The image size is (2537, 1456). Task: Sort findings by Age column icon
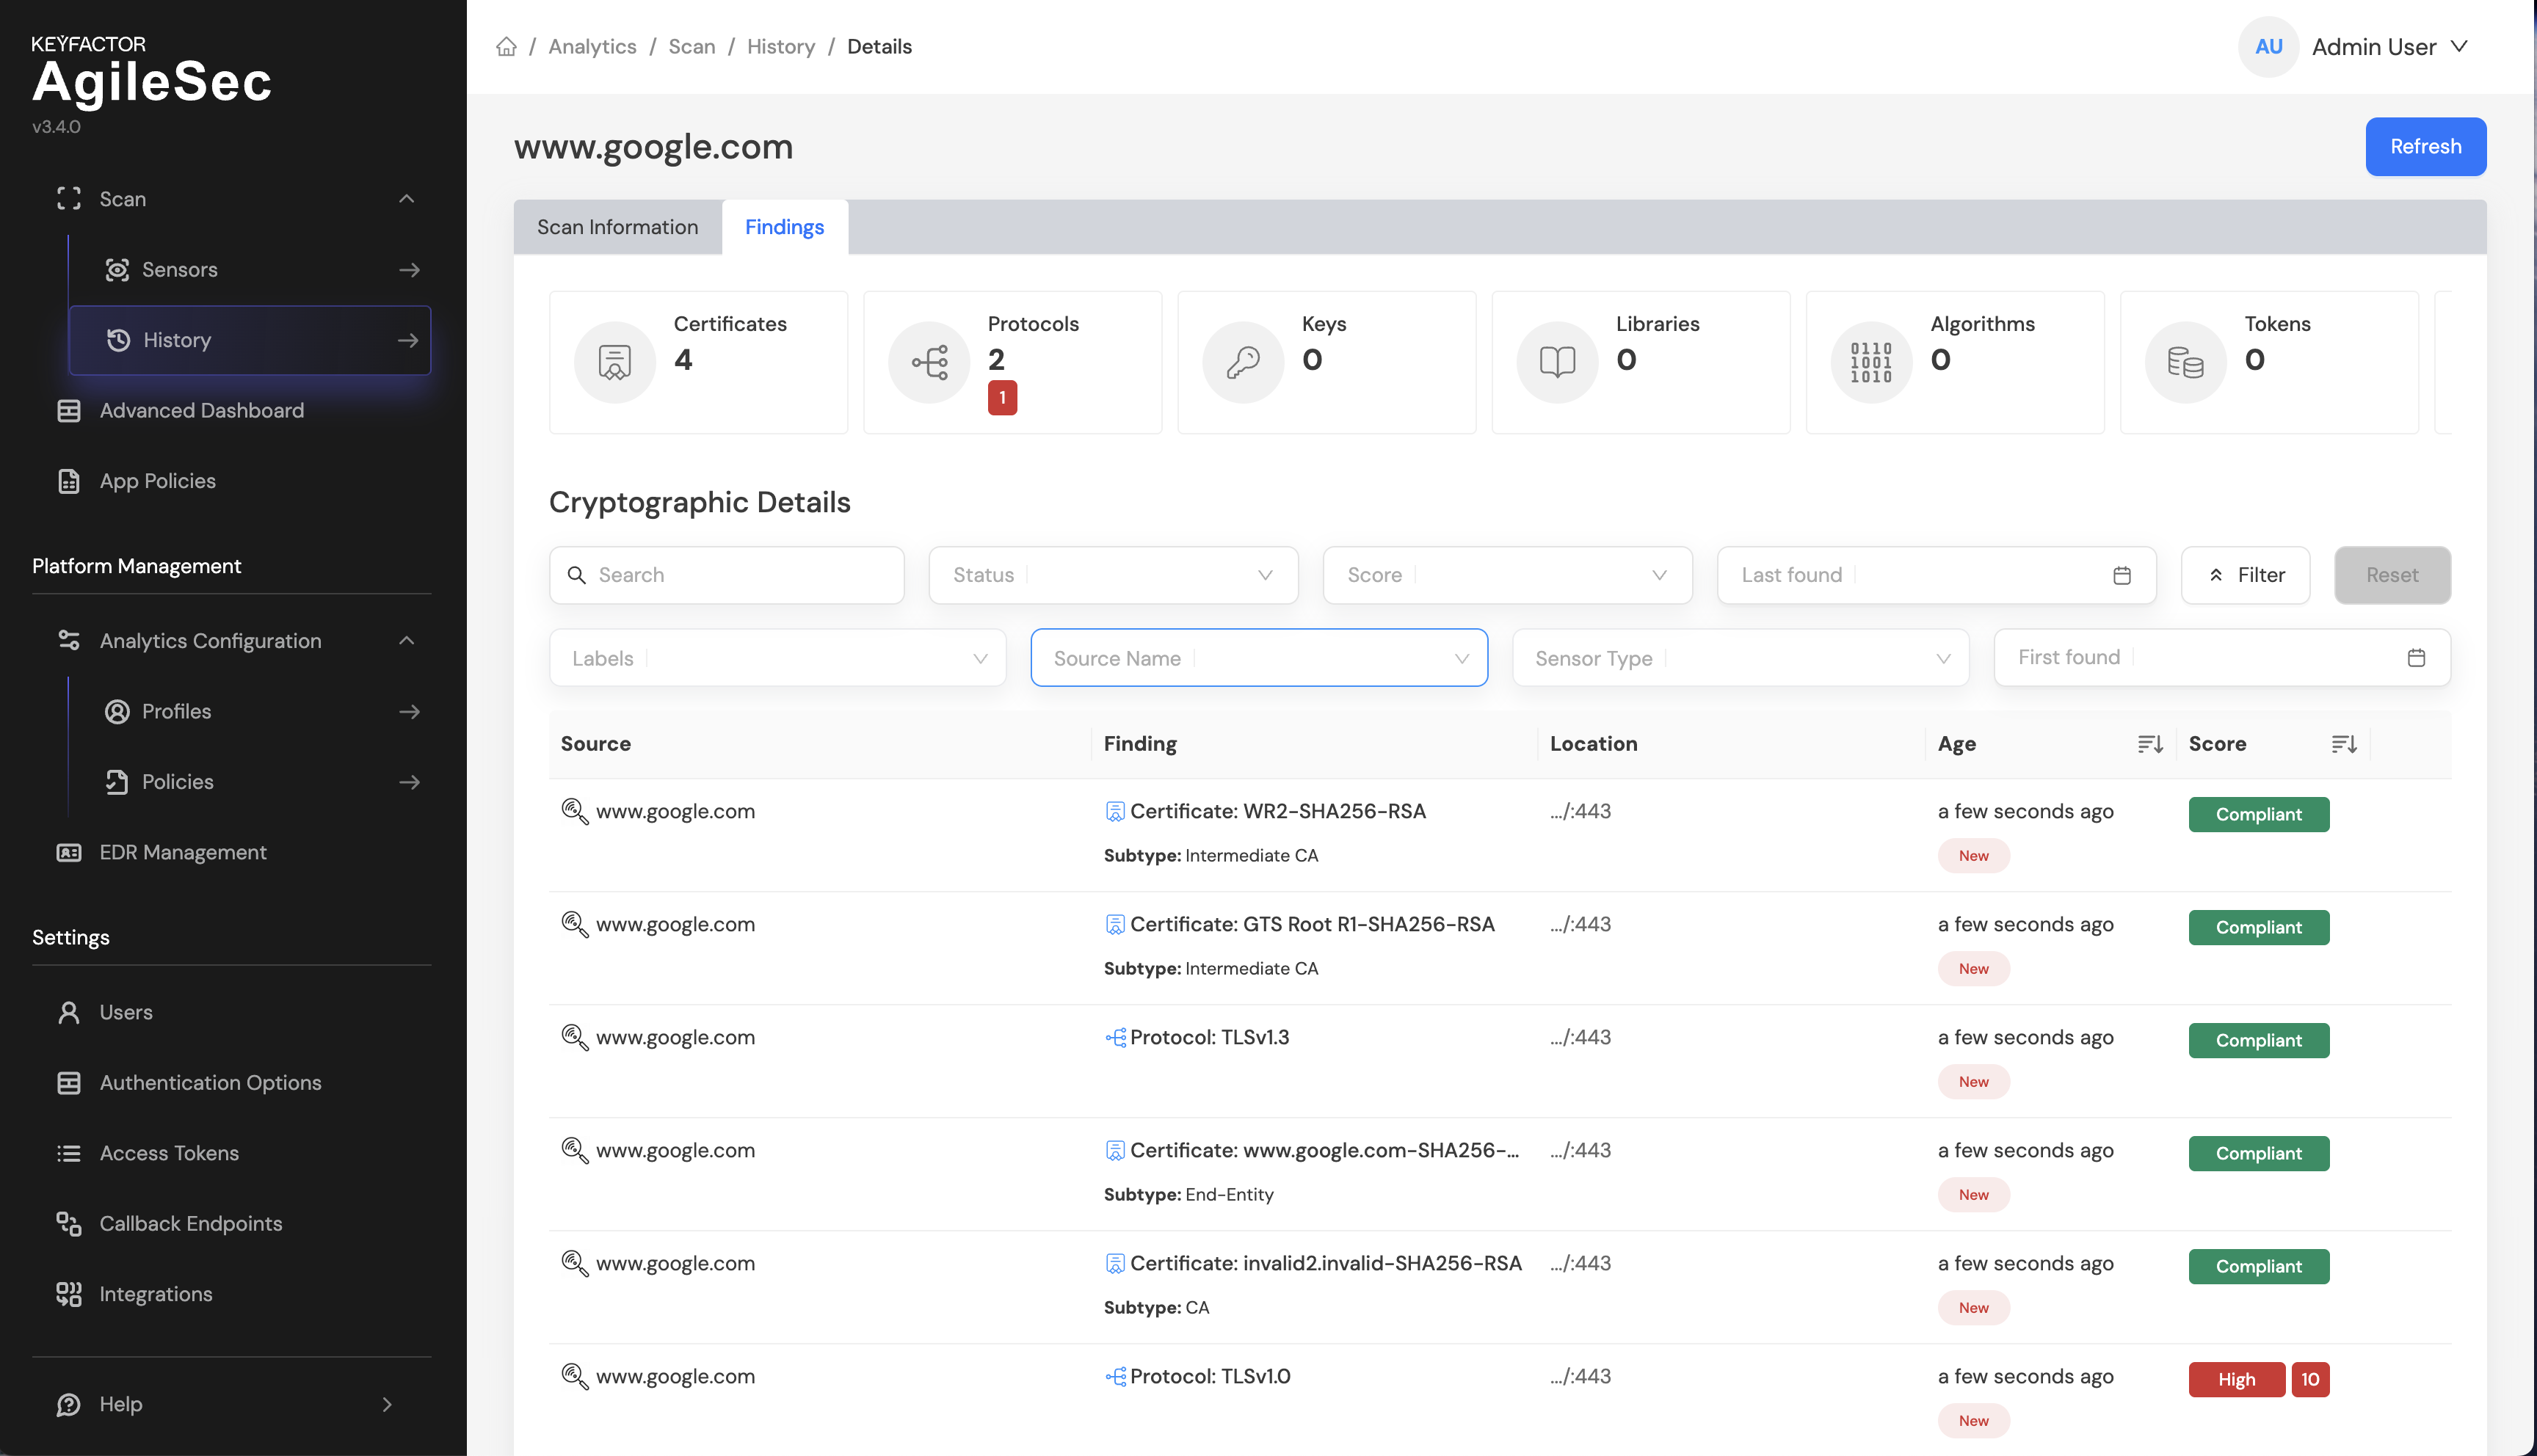(x=2149, y=744)
